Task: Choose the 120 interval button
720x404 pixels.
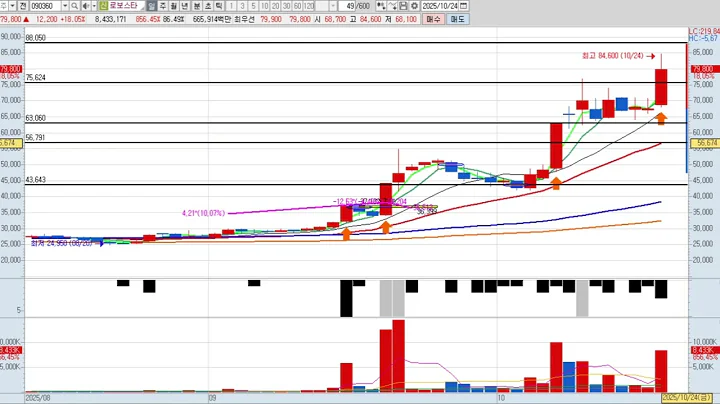Action: coord(309,6)
